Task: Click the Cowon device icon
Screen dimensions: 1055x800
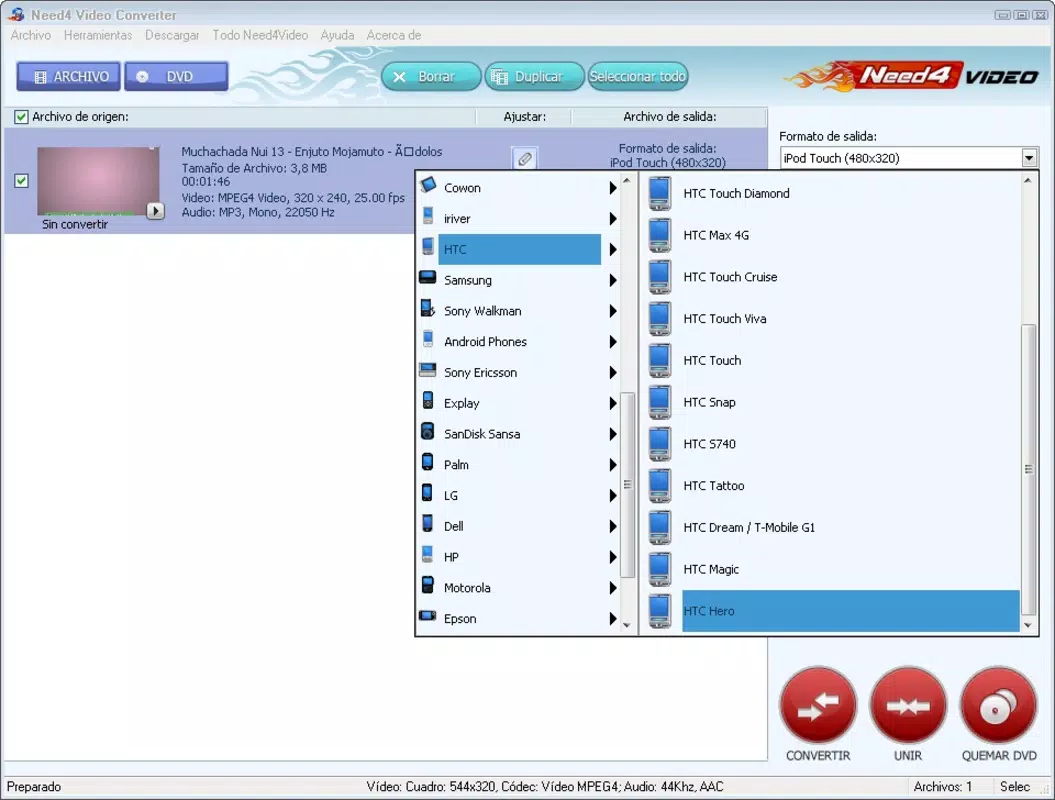Action: click(x=428, y=185)
